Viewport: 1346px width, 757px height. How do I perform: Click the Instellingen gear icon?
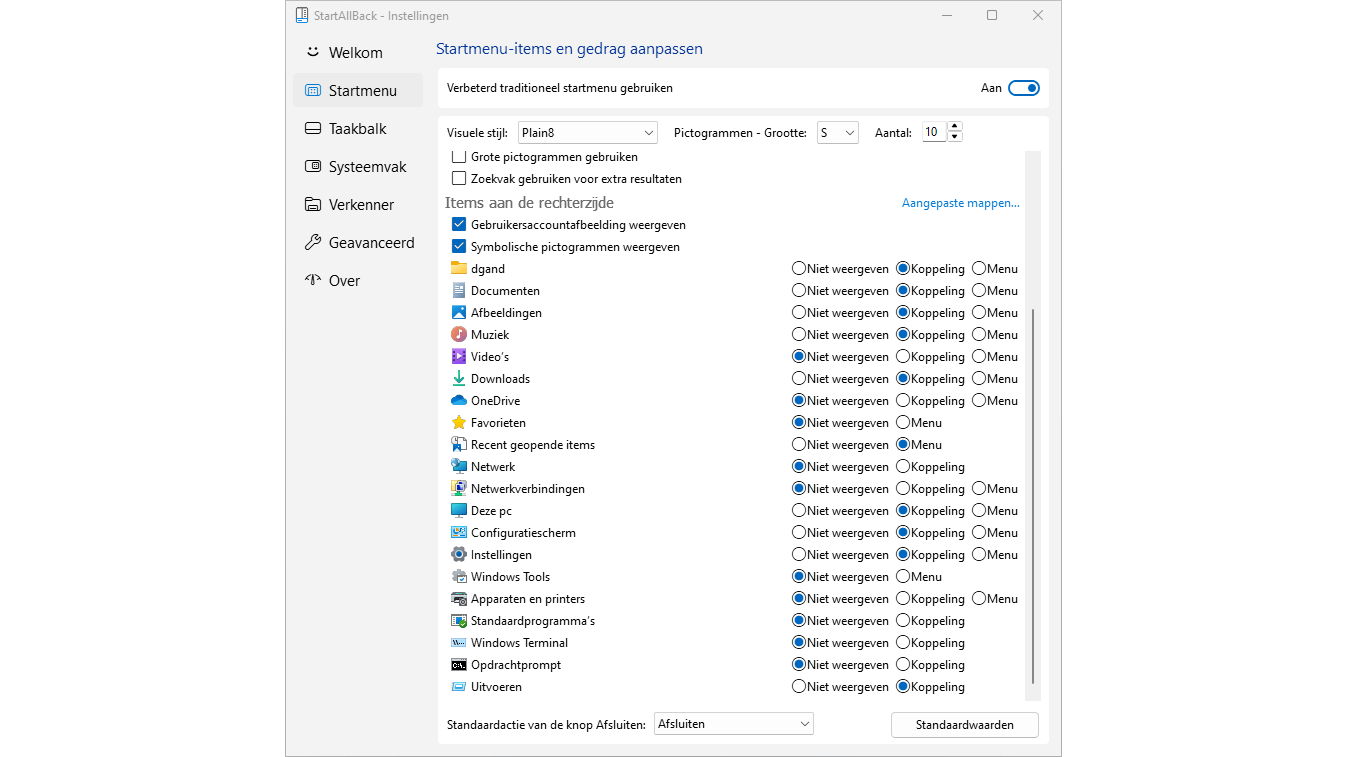(459, 555)
